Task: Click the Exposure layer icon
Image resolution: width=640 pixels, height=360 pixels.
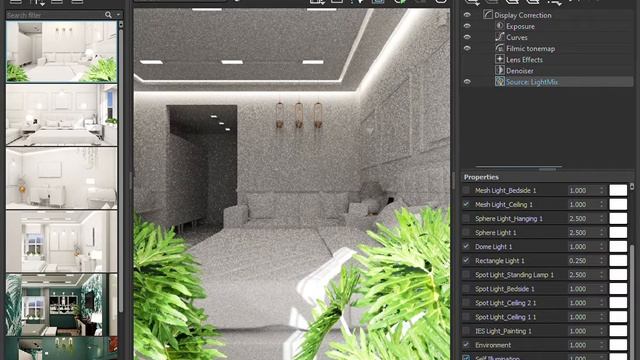Action: coord(500,26)
